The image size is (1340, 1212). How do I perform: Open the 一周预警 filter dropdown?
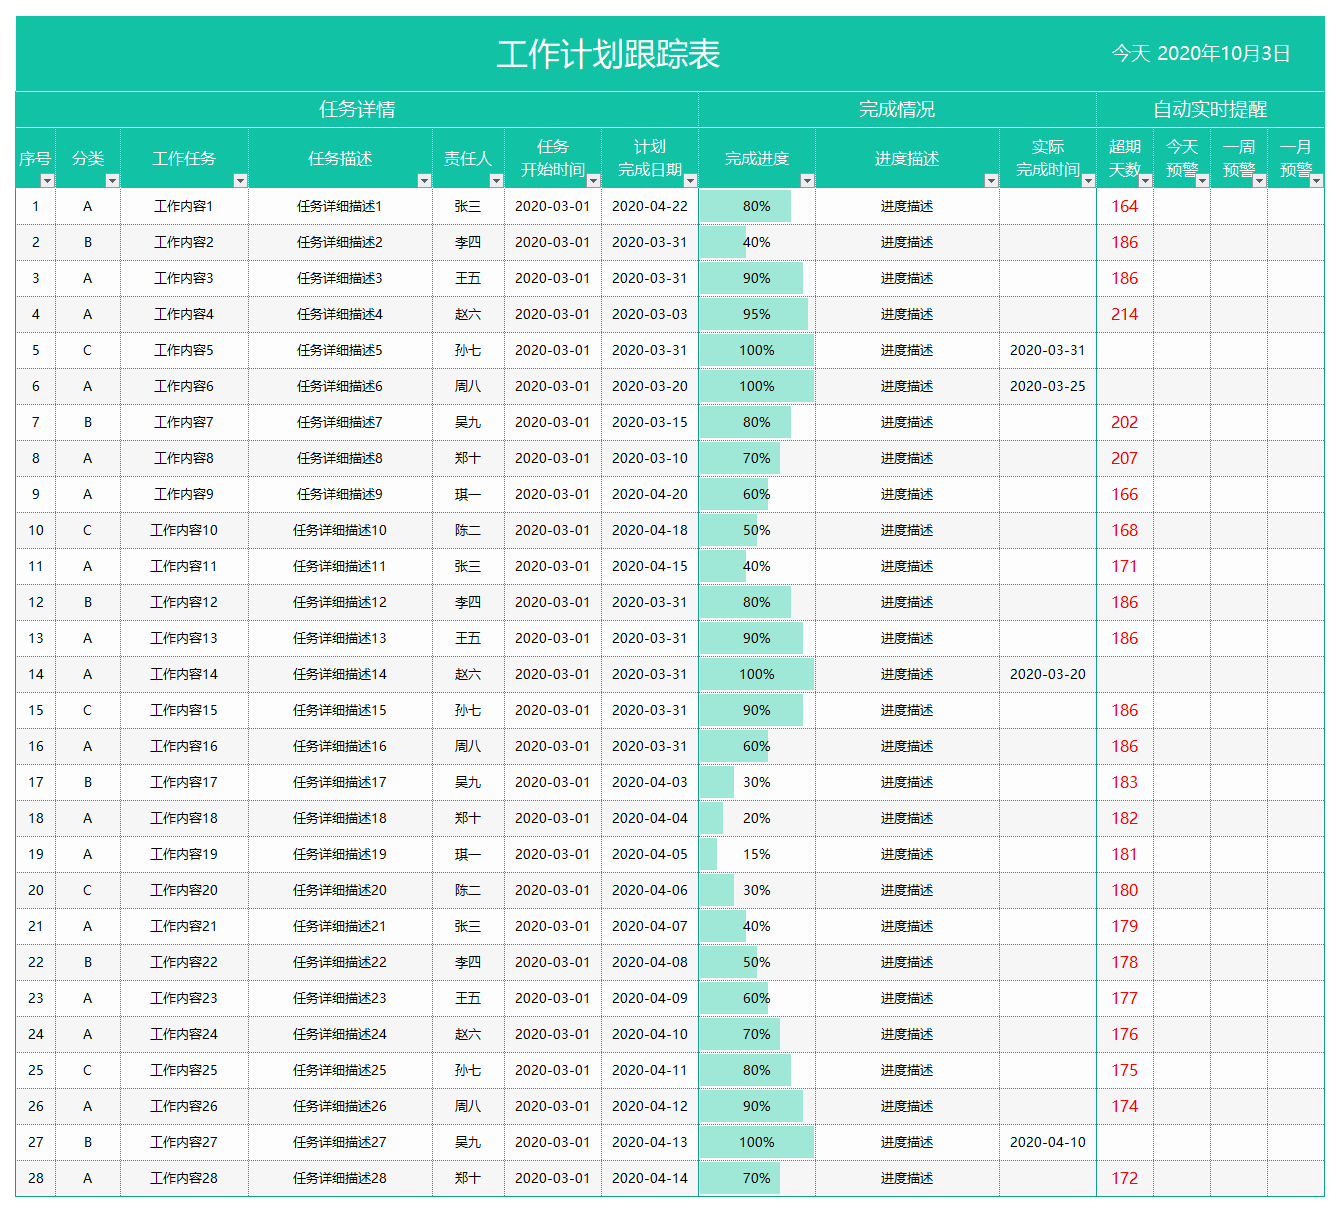pos(1259,181)
